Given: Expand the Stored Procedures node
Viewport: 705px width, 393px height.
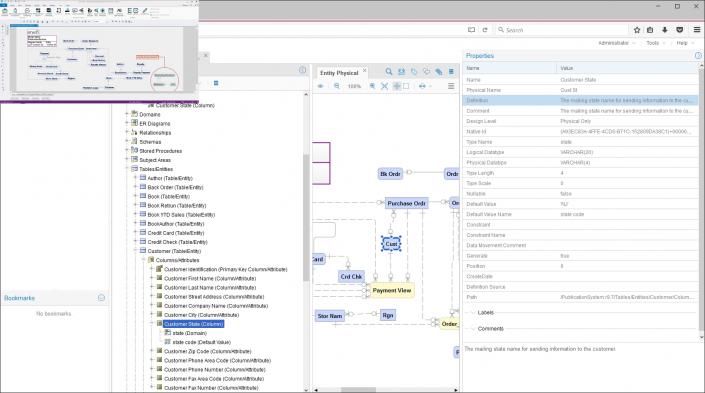Looking at the screenshot, I should click(127, 151).
